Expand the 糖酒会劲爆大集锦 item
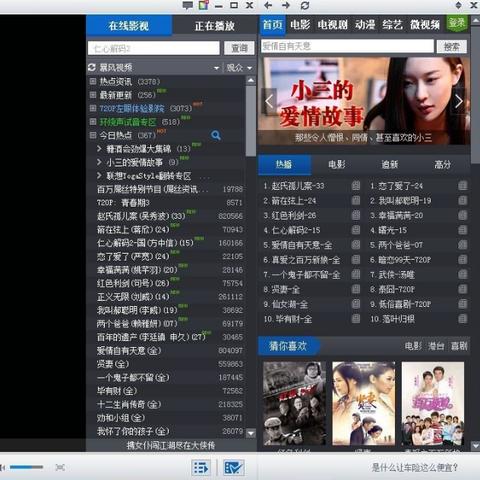The height and width of the screenshot is (480, 480). click(99, 149)
